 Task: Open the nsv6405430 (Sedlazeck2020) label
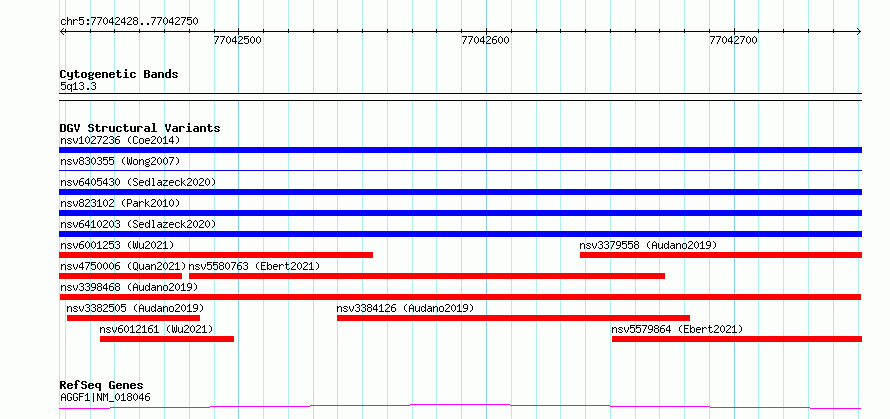138,182
